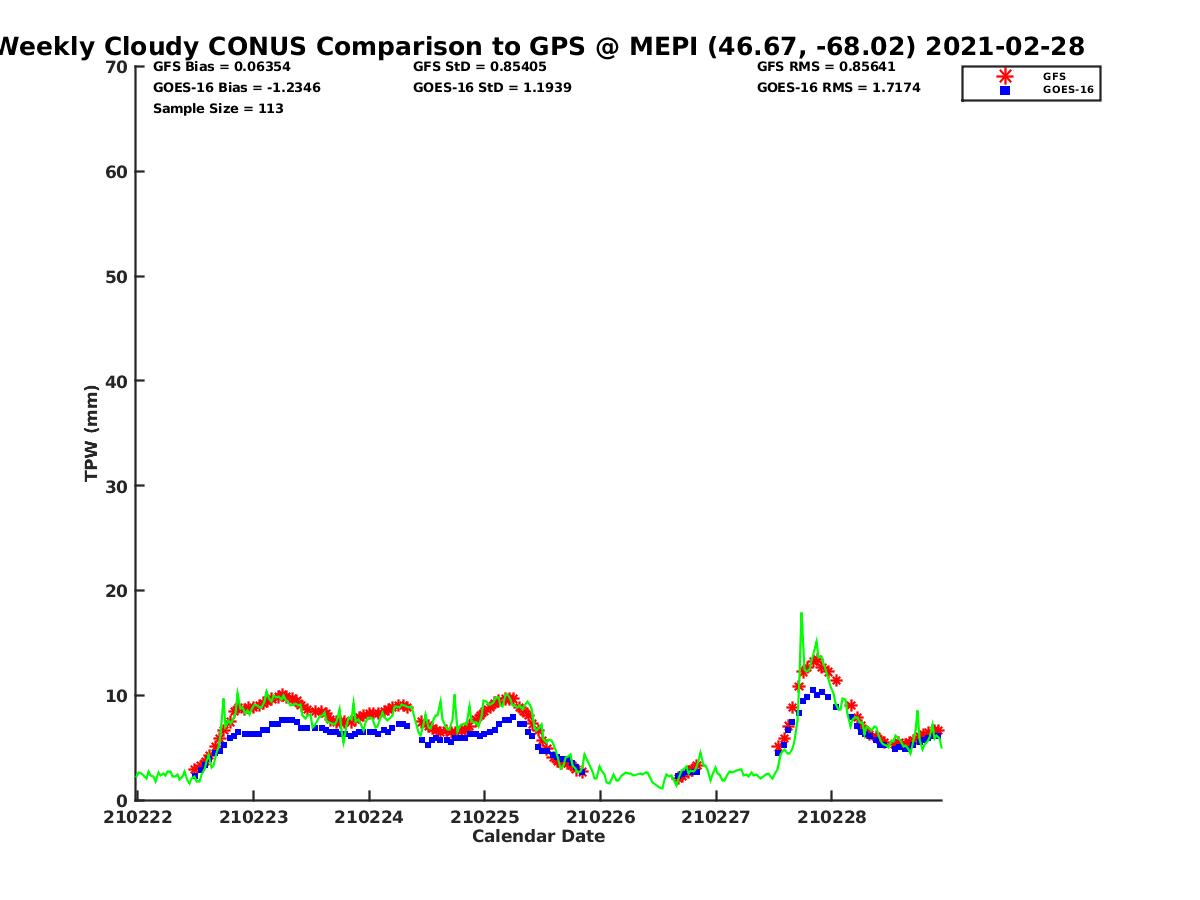Click the 210226 date tick label
This screenshot has width=1200, height=900.
pyautogui.click(x=600, y=817)
